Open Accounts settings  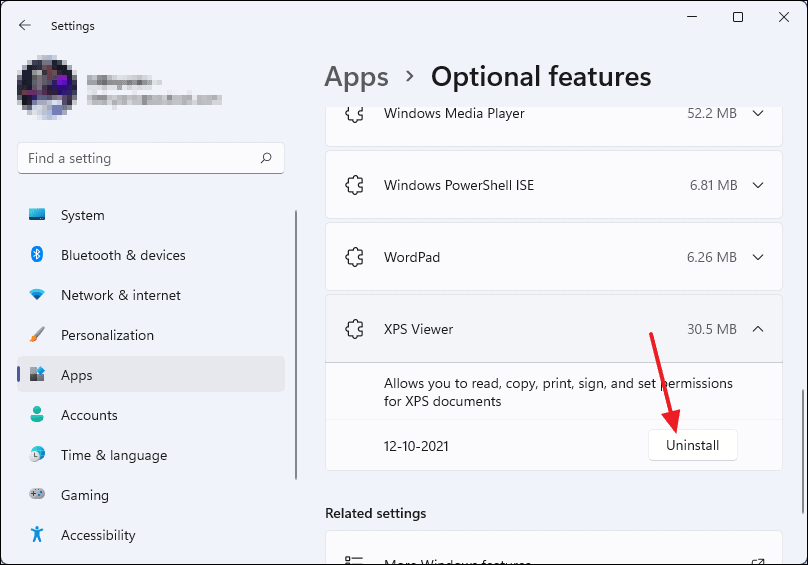[x=150, y=415]
